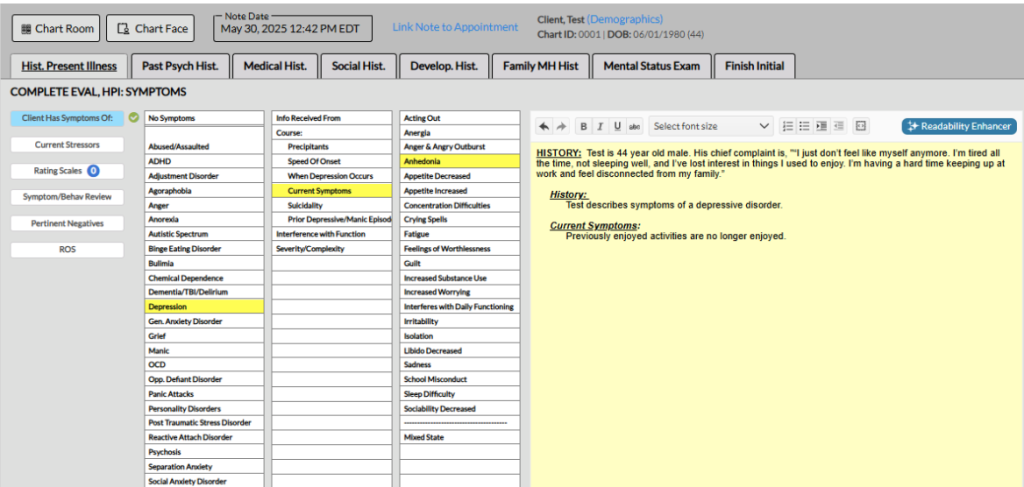Screen dimensions: 1024x487
Task: Toggle bold text formatting
Action: (x=584, y=126)
